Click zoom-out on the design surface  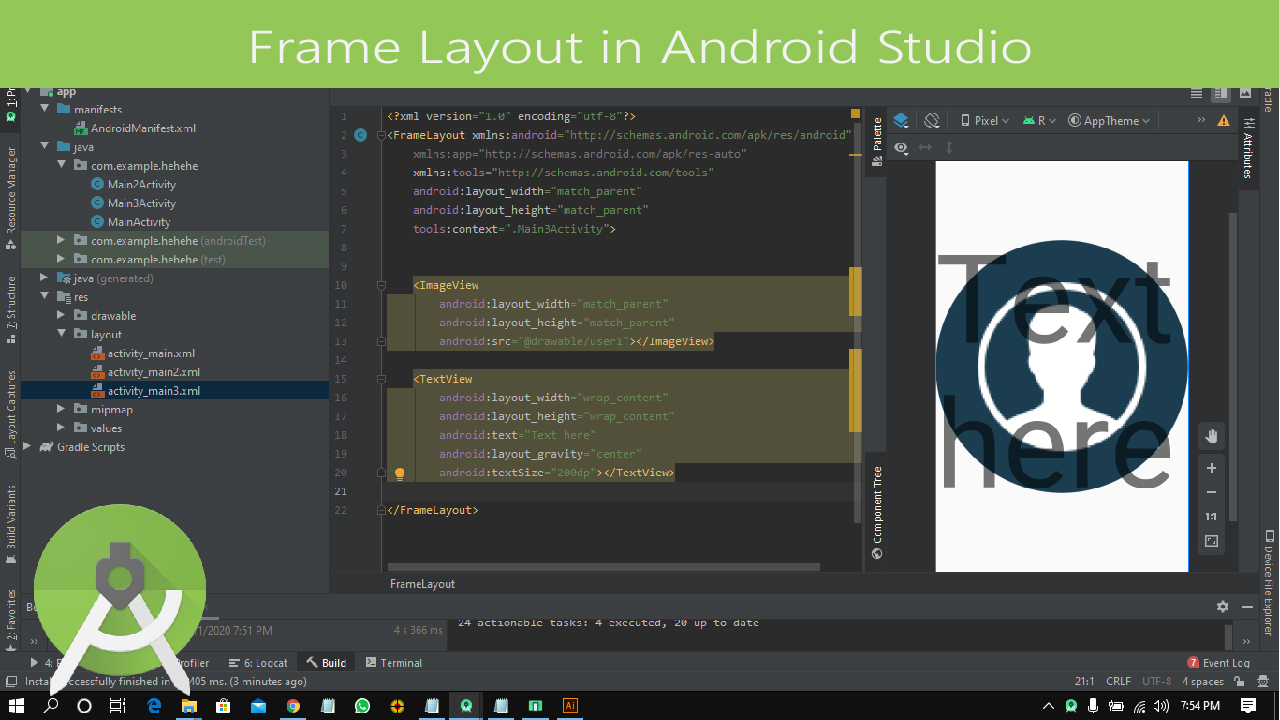1211,491
